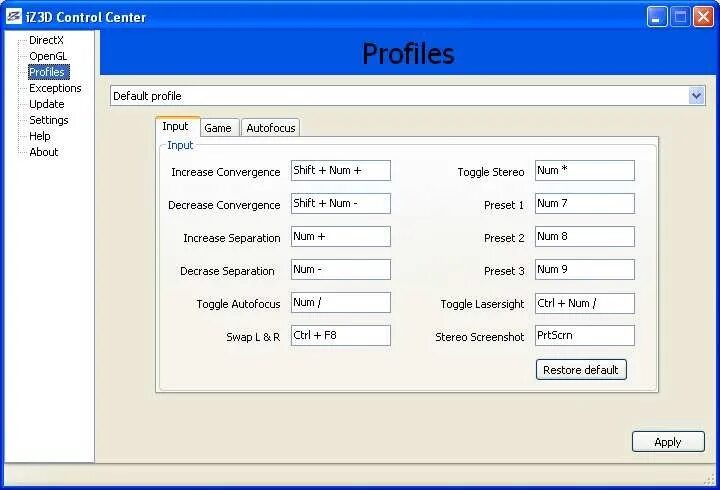Click the Toggle Autofocus hotkey field

point(341,303)
